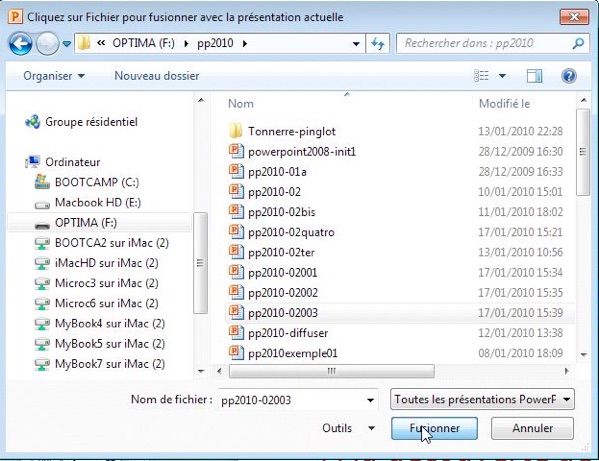Click file list scroll up arrow
The height and width of the screenshot is (461, 599).
click(x=583, y=100)
